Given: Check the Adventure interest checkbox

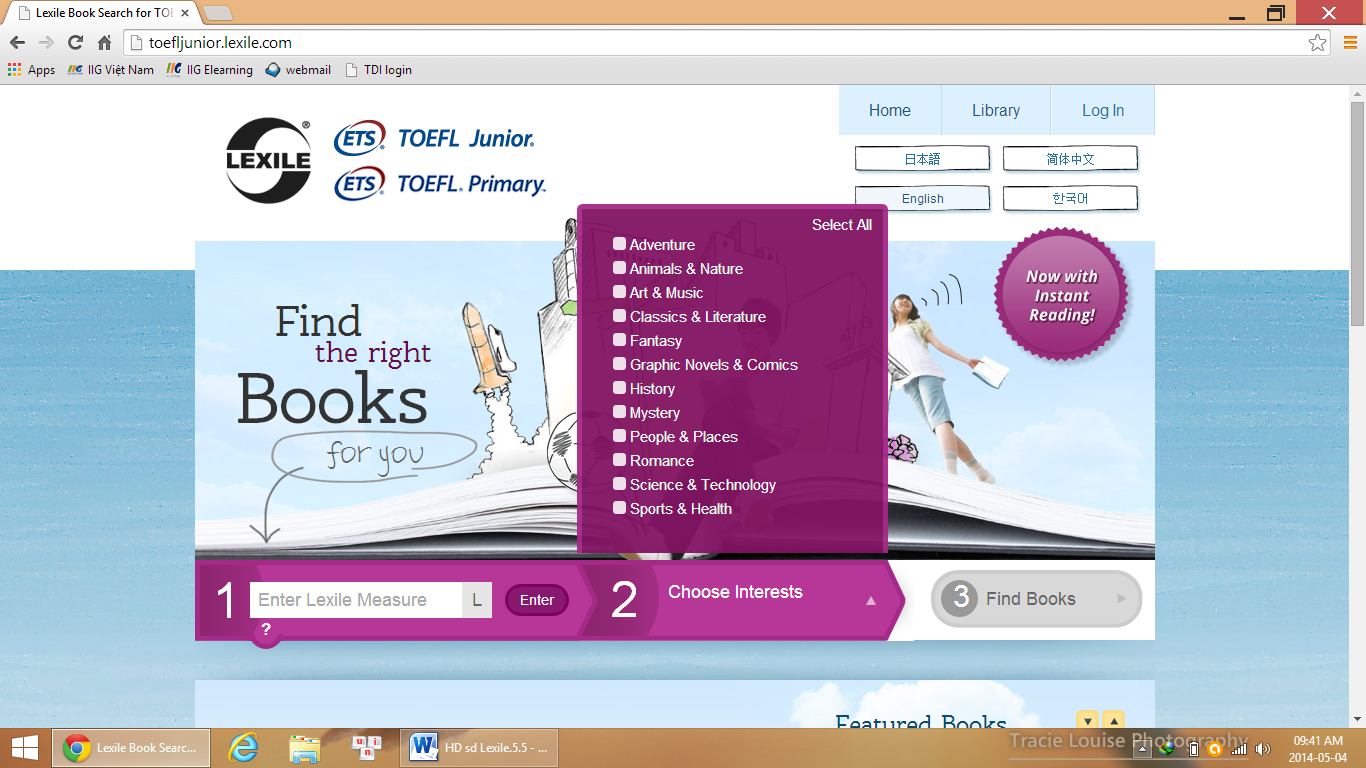Looking at the screenshot, I should coord(620,244).
